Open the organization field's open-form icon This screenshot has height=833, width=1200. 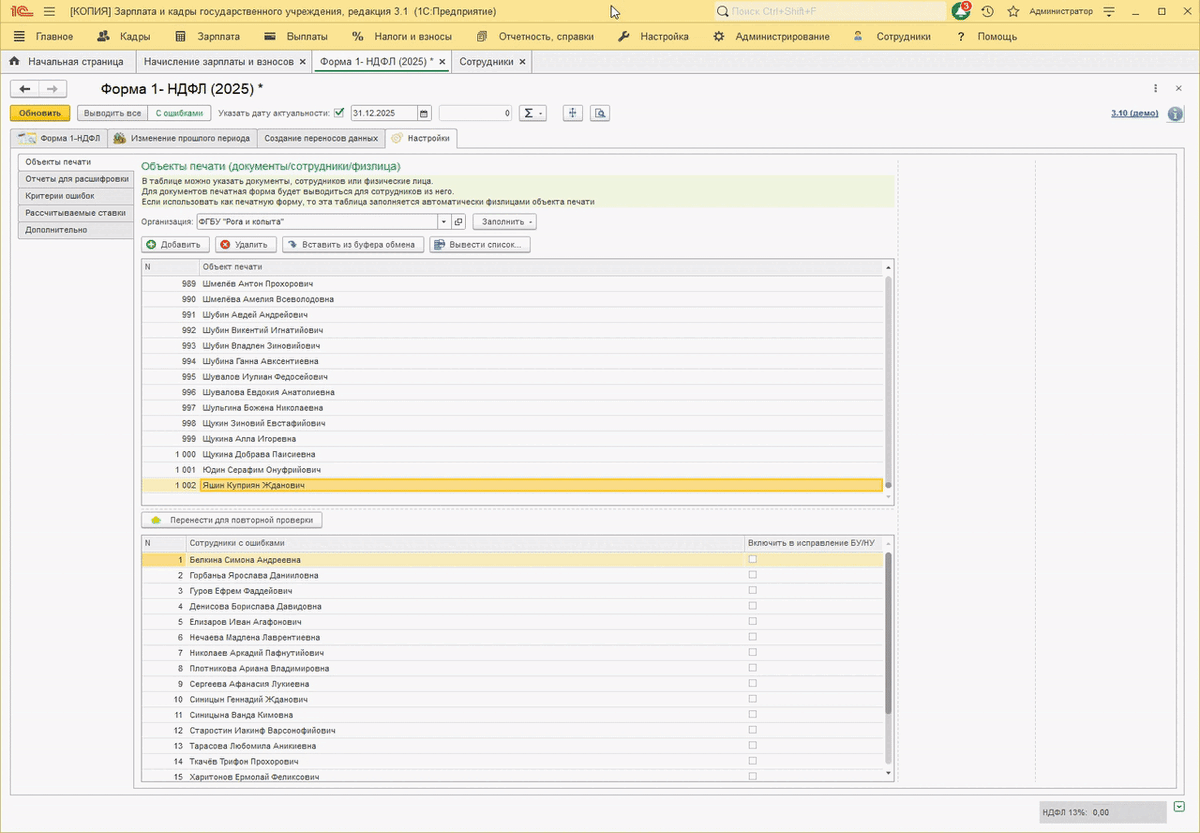click(459, 221)
